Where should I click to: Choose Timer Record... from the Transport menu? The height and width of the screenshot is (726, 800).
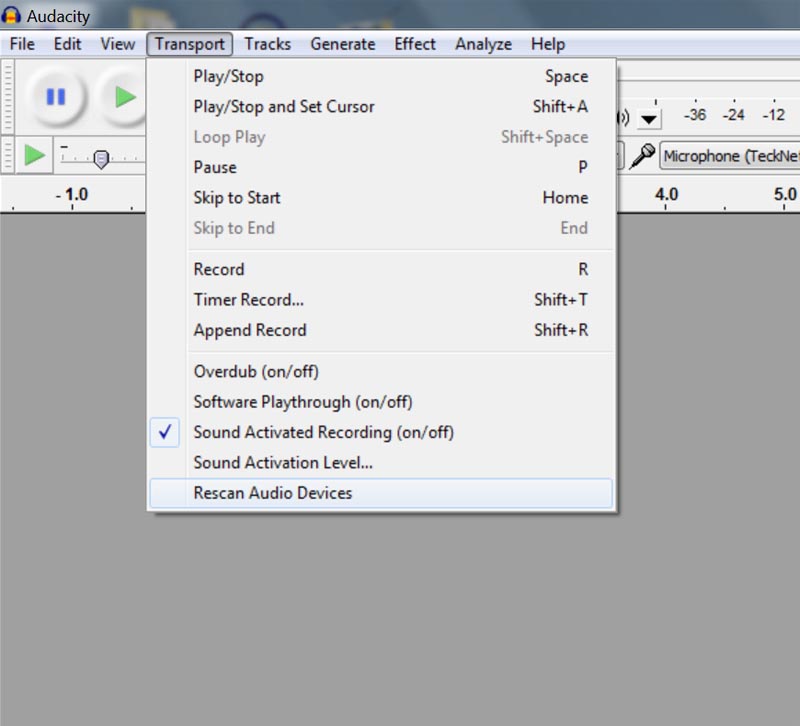click(248, 300)
